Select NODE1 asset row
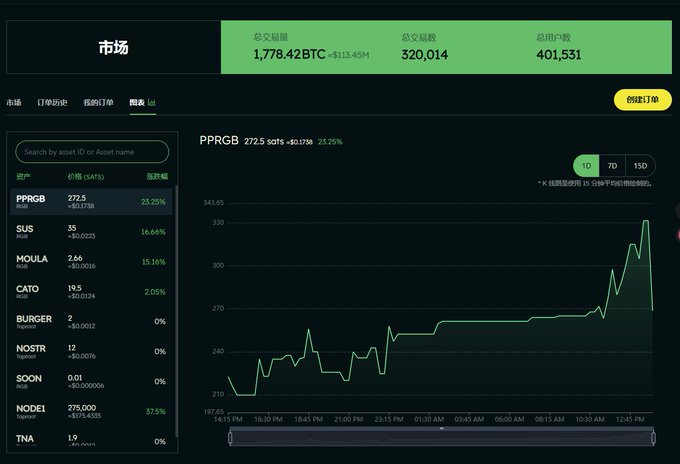Screen dimensions: 680x464 (x=91, y=411)
